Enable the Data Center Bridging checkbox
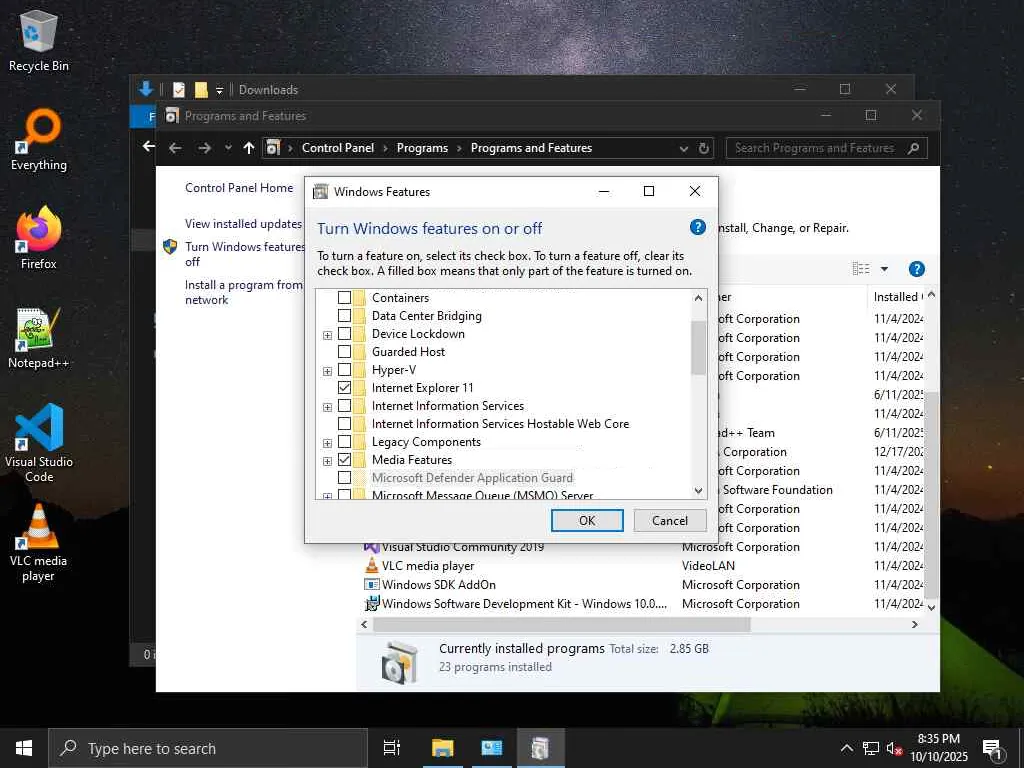Screen dimensions: 1024x768 click(344, 315)
